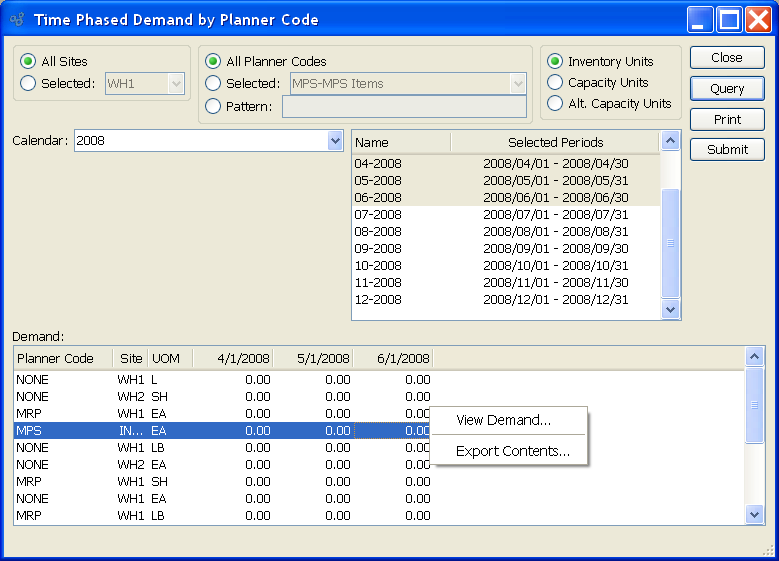Open the Calendar dropdown showing 2008
Image resolution: width=779 pixels, height=561 pixels.
335,141
